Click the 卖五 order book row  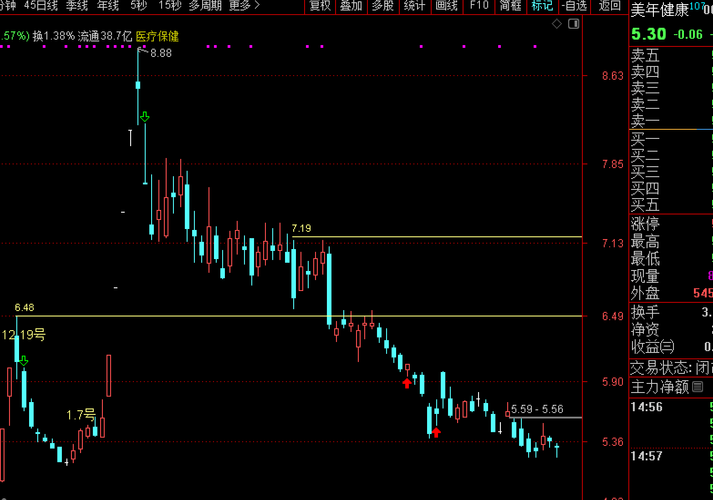click(x=671, y=55)
